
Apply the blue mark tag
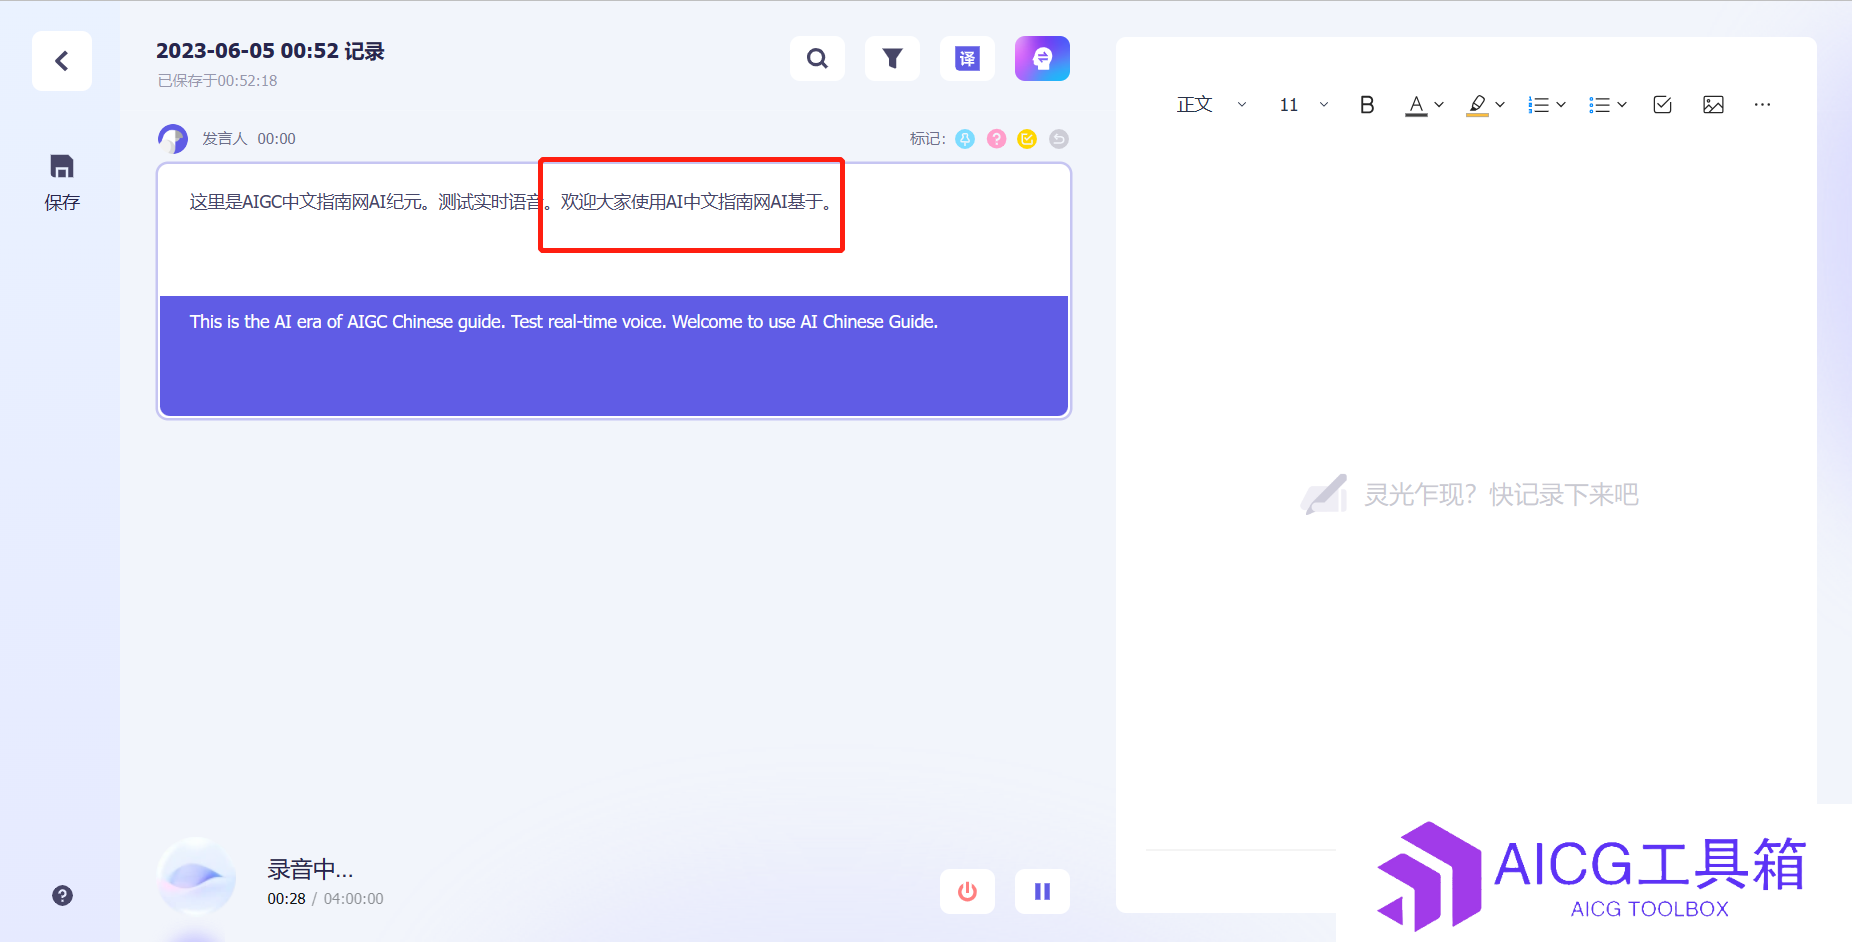click(965, 139)
